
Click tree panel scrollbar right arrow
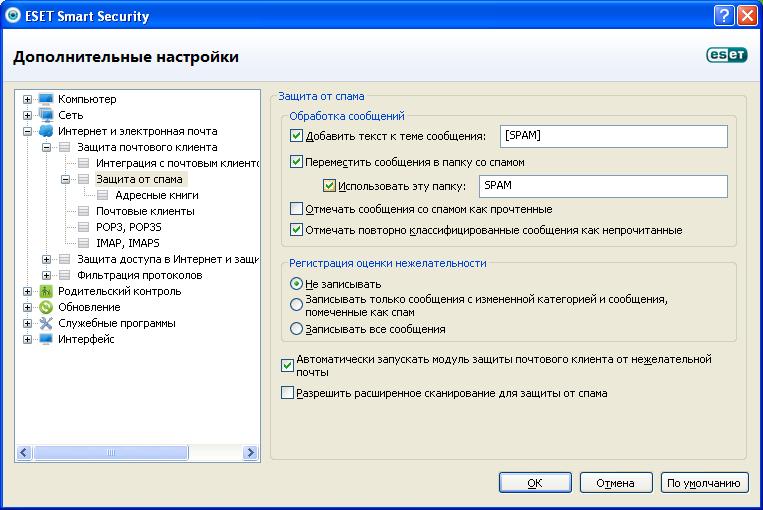coord(250,453)
